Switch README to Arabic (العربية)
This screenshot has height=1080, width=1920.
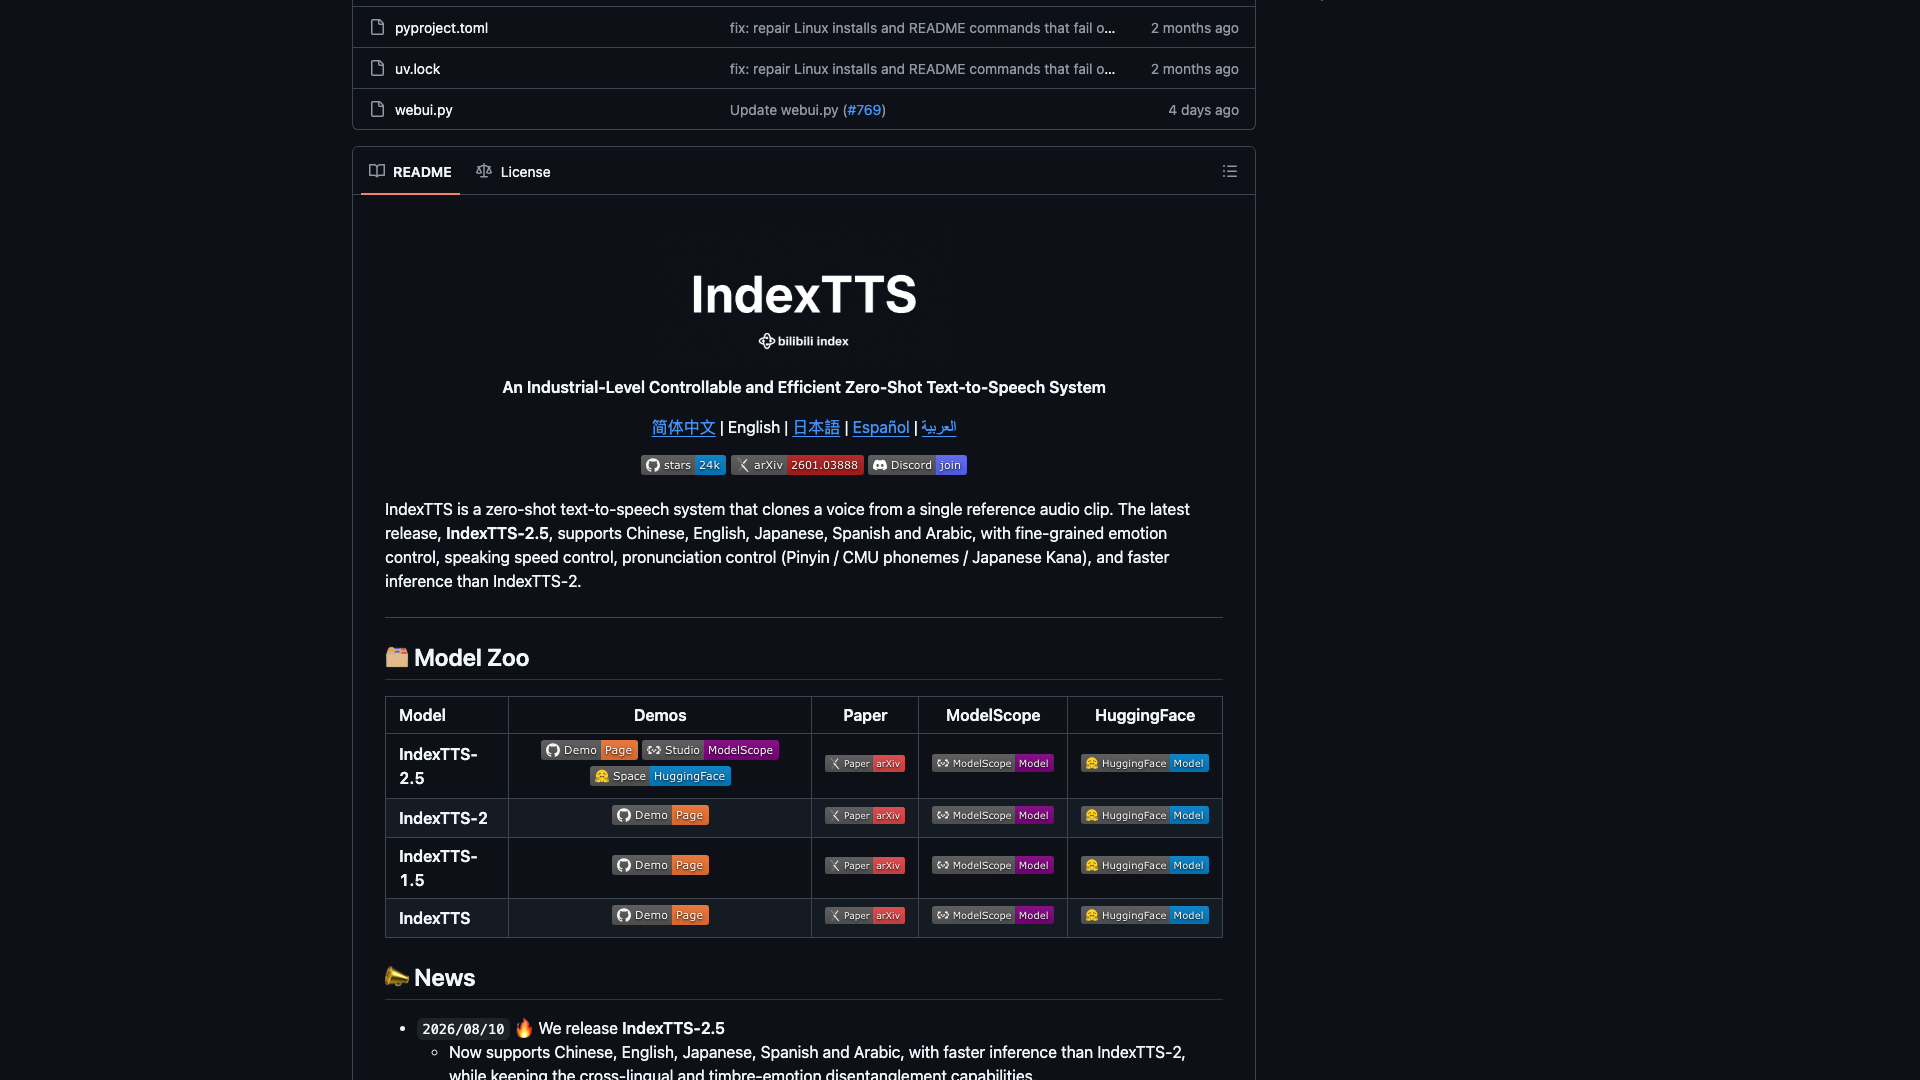[938, 427]
